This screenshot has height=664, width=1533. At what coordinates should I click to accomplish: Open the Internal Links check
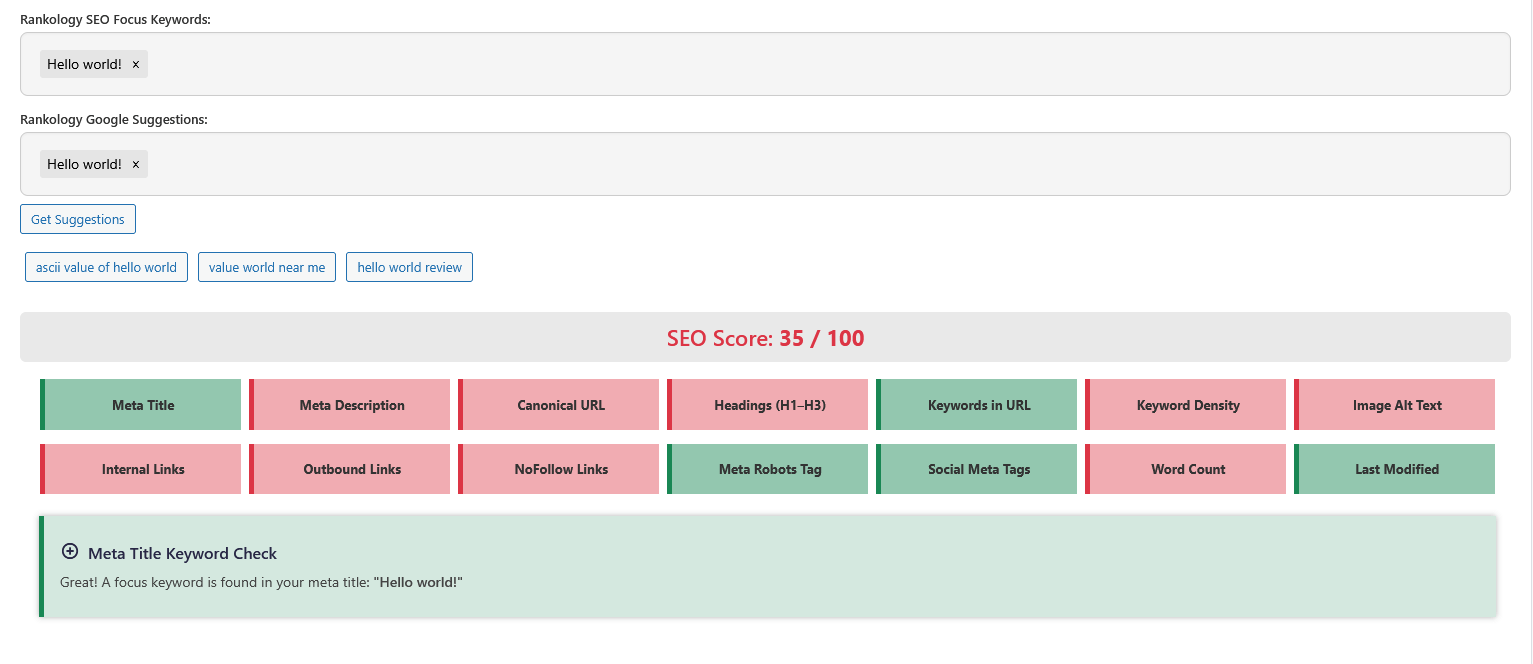click(x=142, y=469)
